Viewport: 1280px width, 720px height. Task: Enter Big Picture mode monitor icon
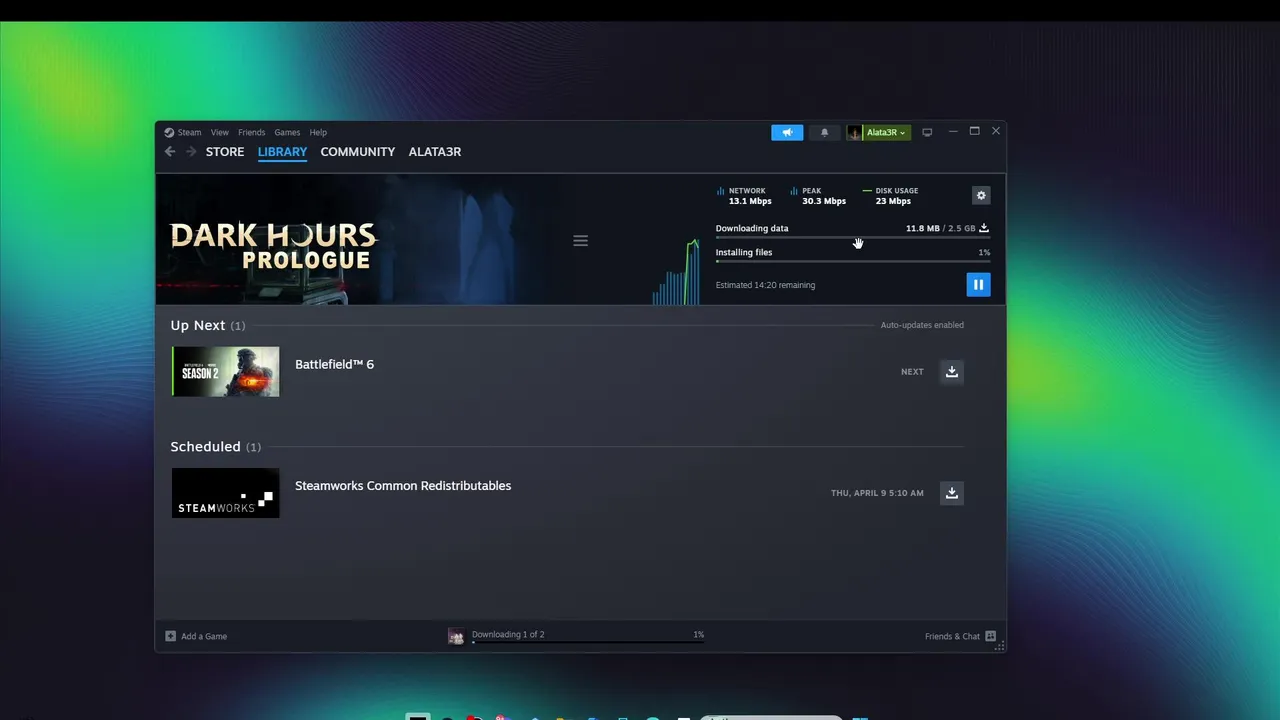927,132
